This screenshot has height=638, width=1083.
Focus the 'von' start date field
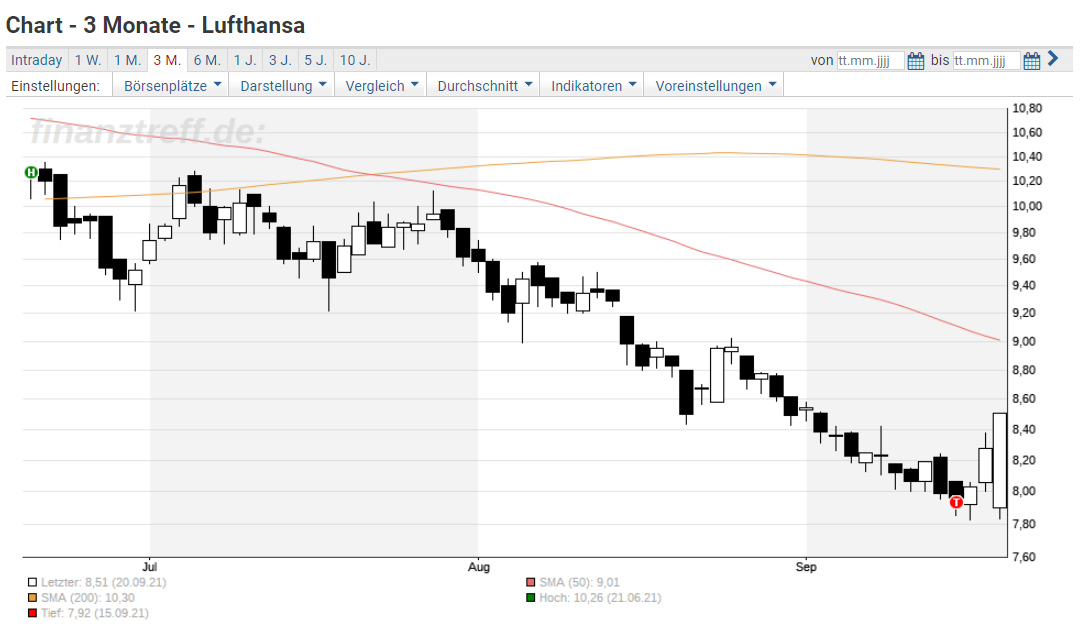(870, 61)
